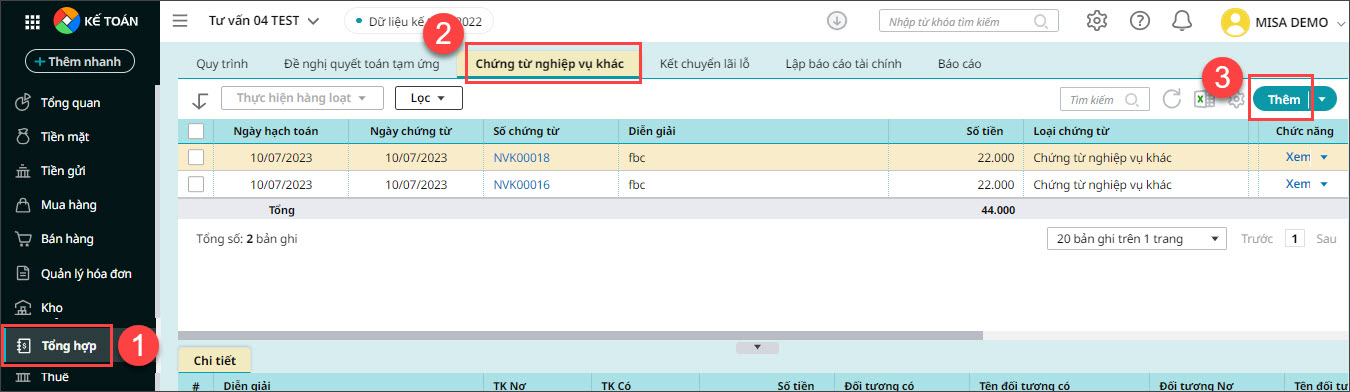Screen dimensions: 1350x392
Task: Collapse the detail panel splitter arrow
Action: point(757,347)
